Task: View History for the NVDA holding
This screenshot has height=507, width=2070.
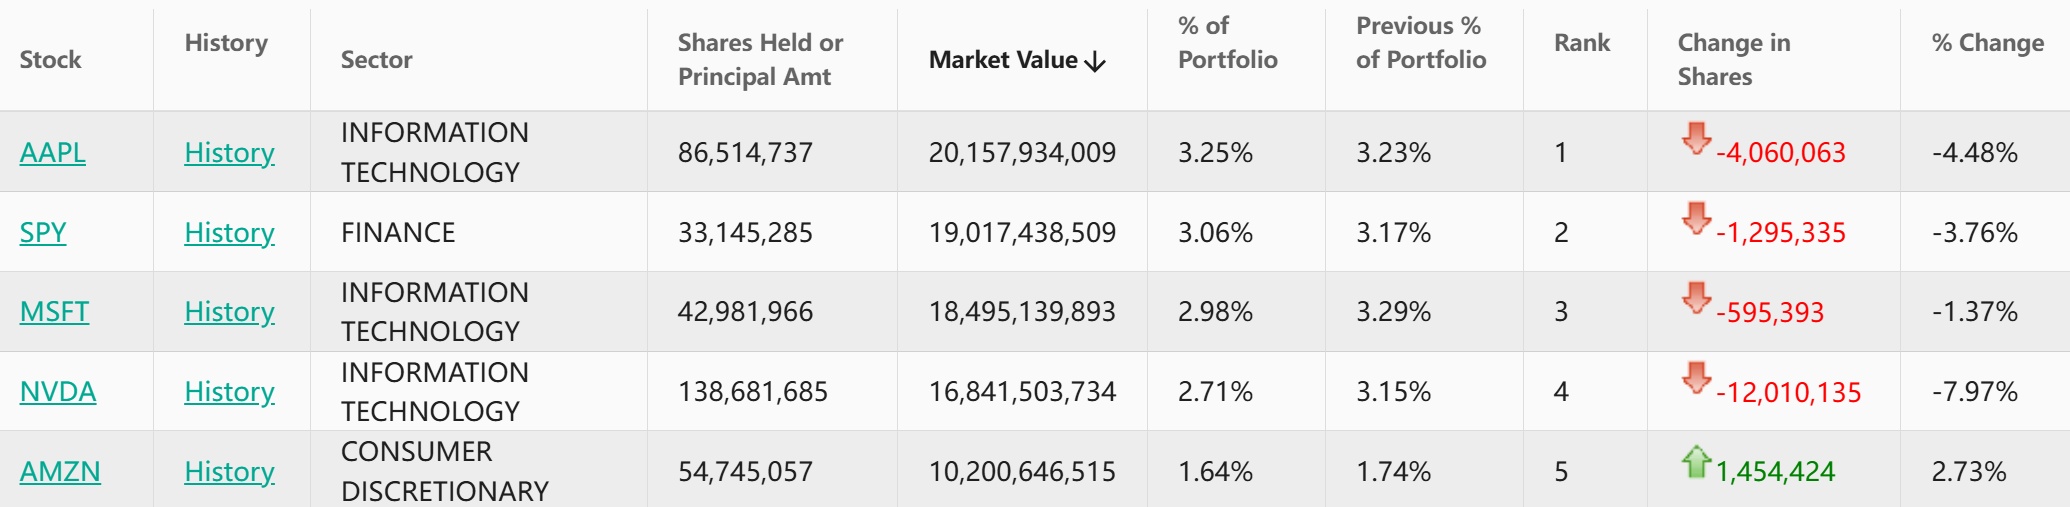Action: [x=229, y=391]
